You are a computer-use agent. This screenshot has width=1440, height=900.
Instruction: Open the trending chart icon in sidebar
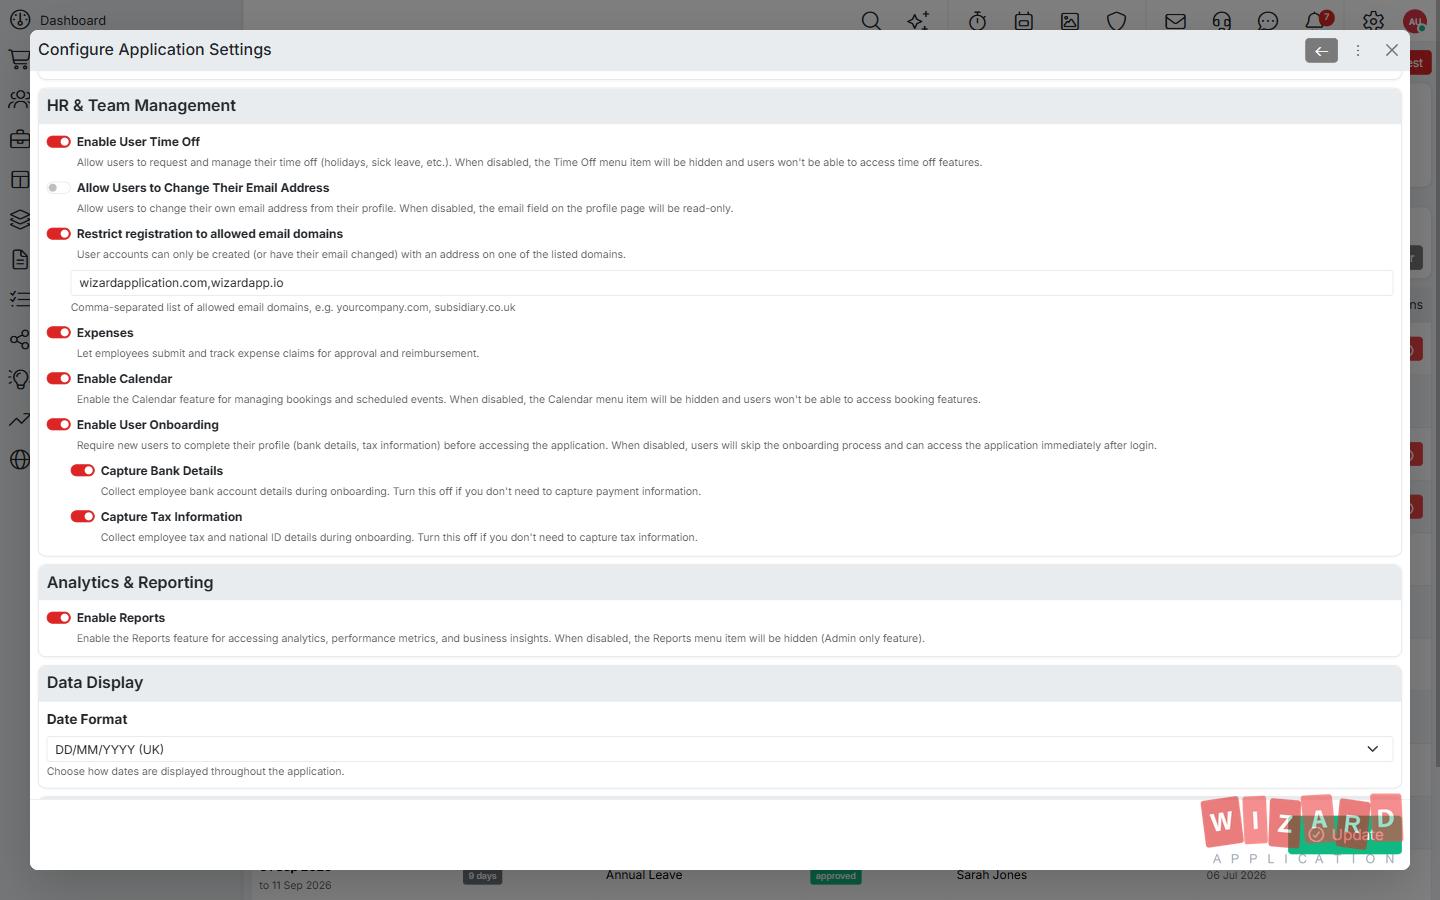point(20,420)
